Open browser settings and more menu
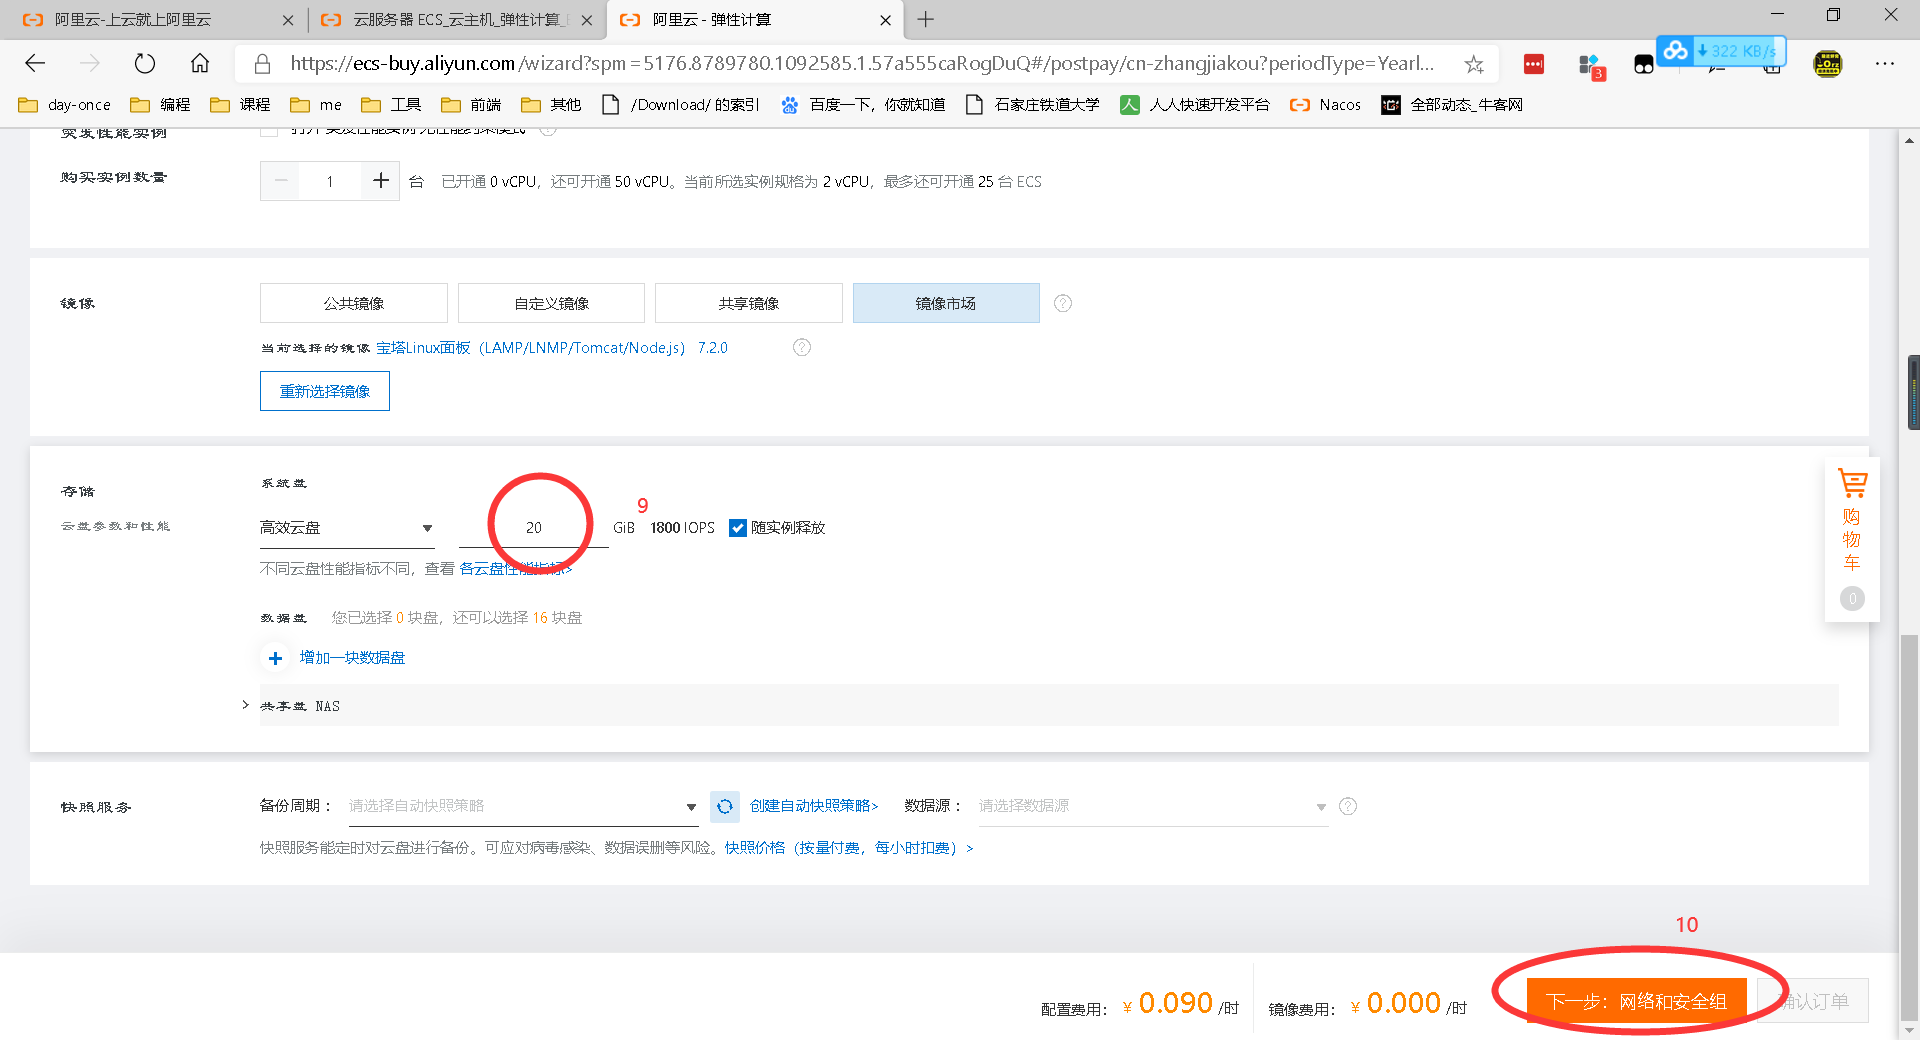The width and height of the screenshot is (1920, 1040). 1885,64
